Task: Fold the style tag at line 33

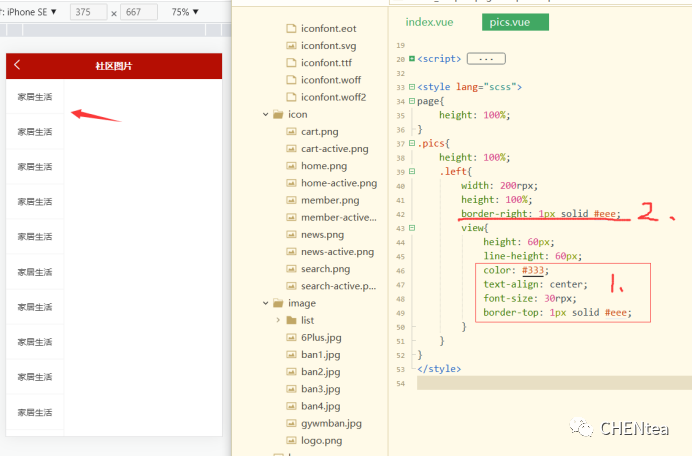Action: [412, 87]
